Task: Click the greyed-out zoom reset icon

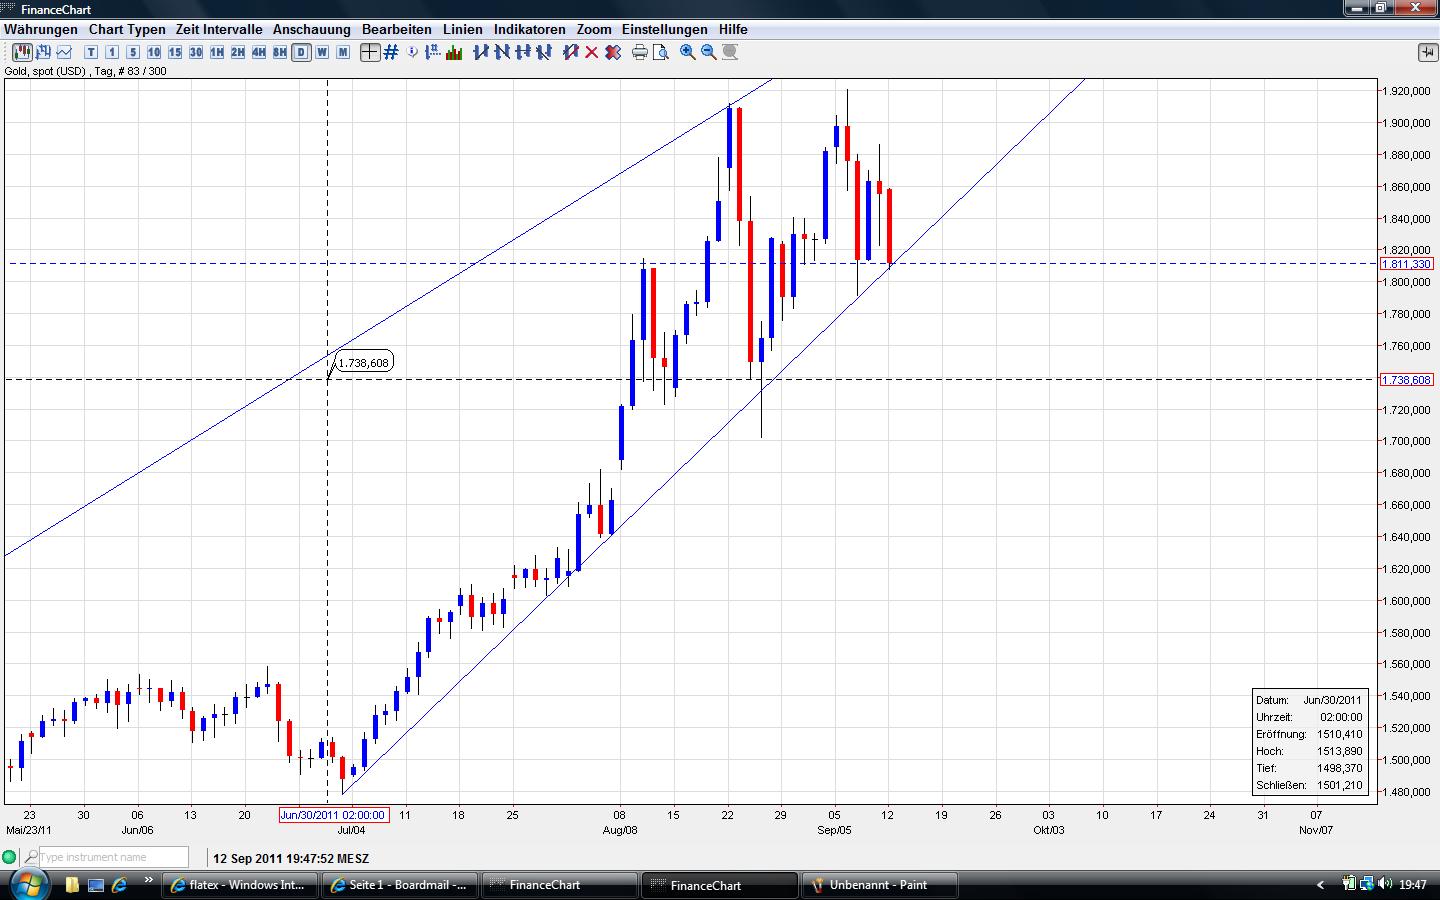Action: [x=730, y=52]
